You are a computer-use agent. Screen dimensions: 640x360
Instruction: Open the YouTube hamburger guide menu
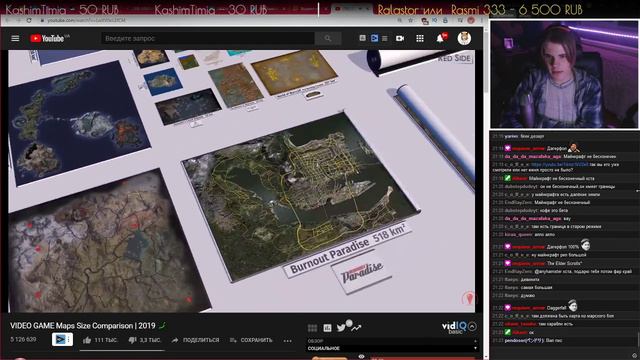tap(15, 38)
